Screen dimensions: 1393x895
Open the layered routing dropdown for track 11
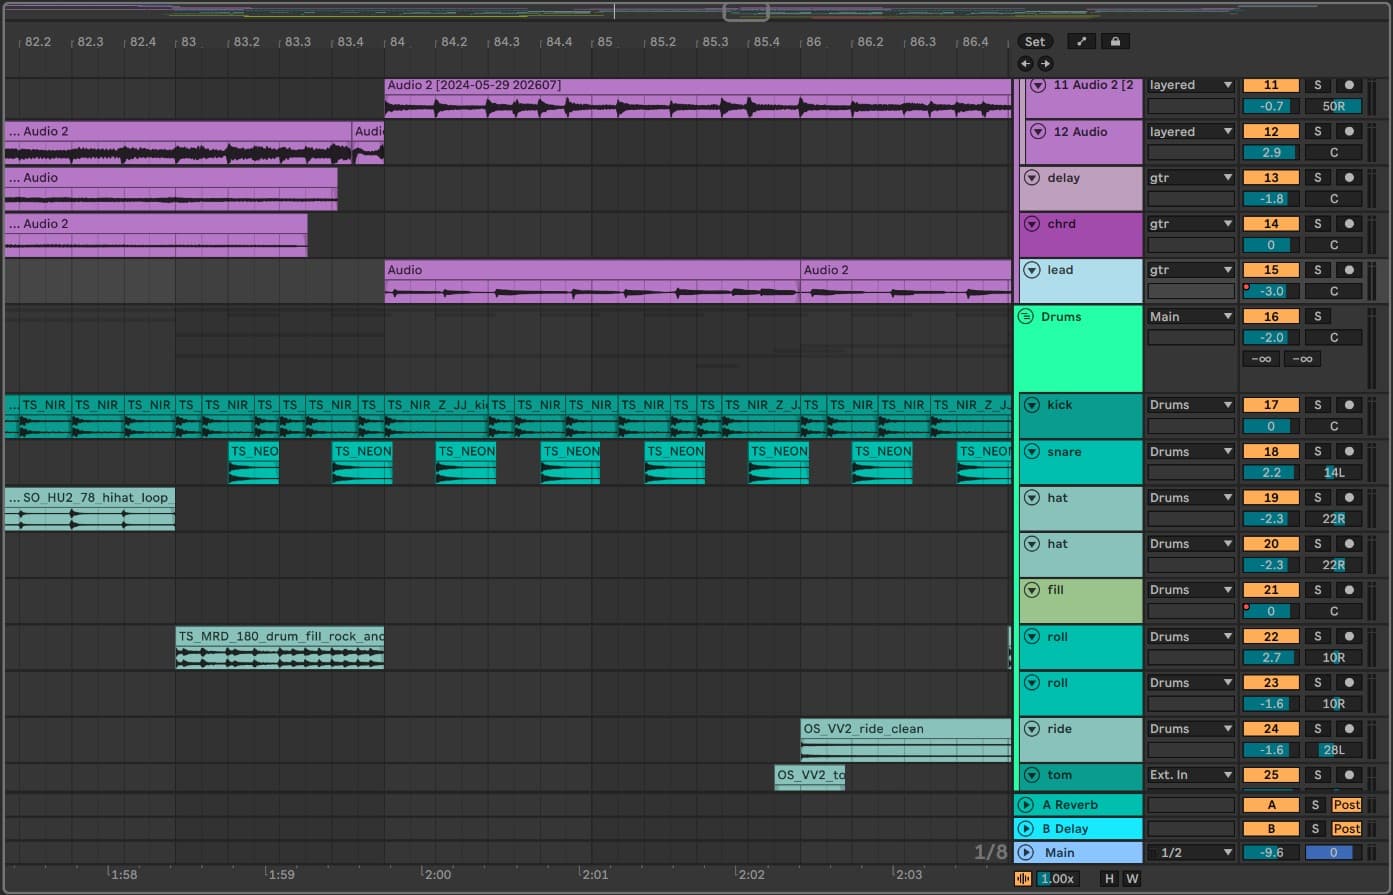click(x=1190, y=85)
